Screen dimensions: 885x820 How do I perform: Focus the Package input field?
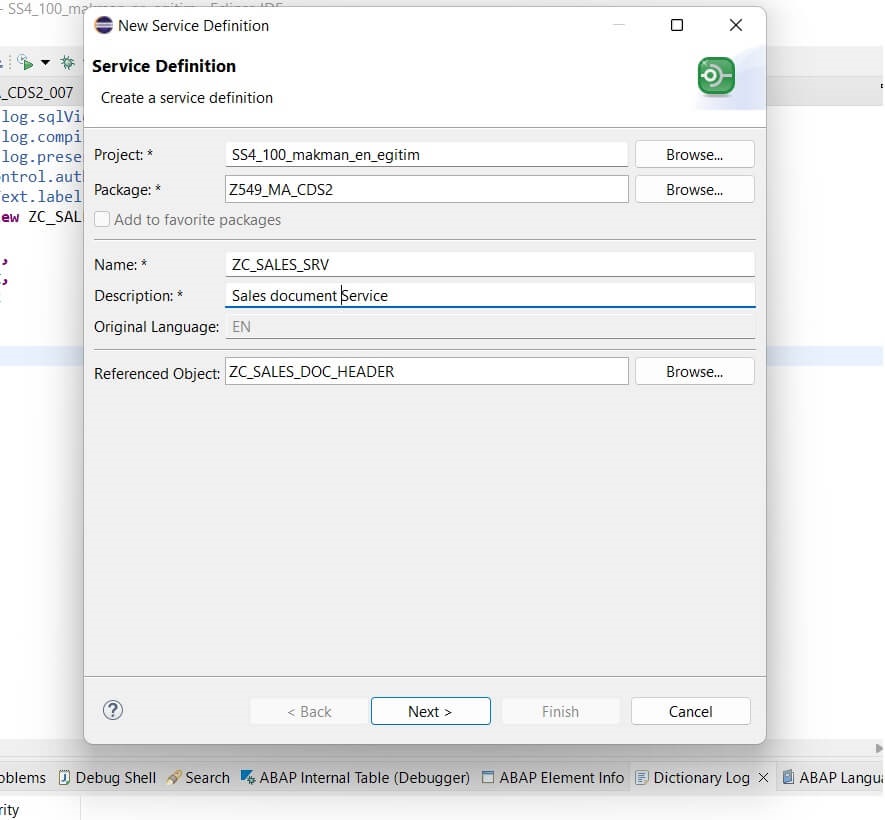426,190
